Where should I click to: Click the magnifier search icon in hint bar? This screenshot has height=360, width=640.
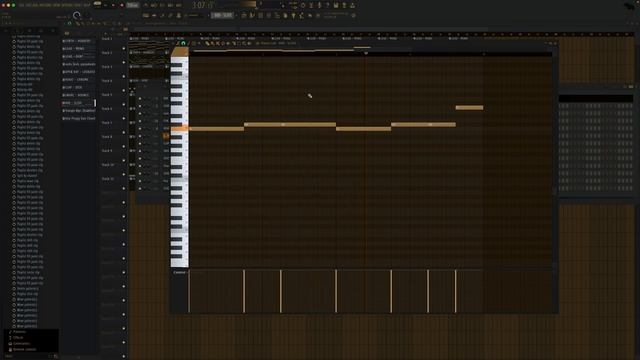76,16
